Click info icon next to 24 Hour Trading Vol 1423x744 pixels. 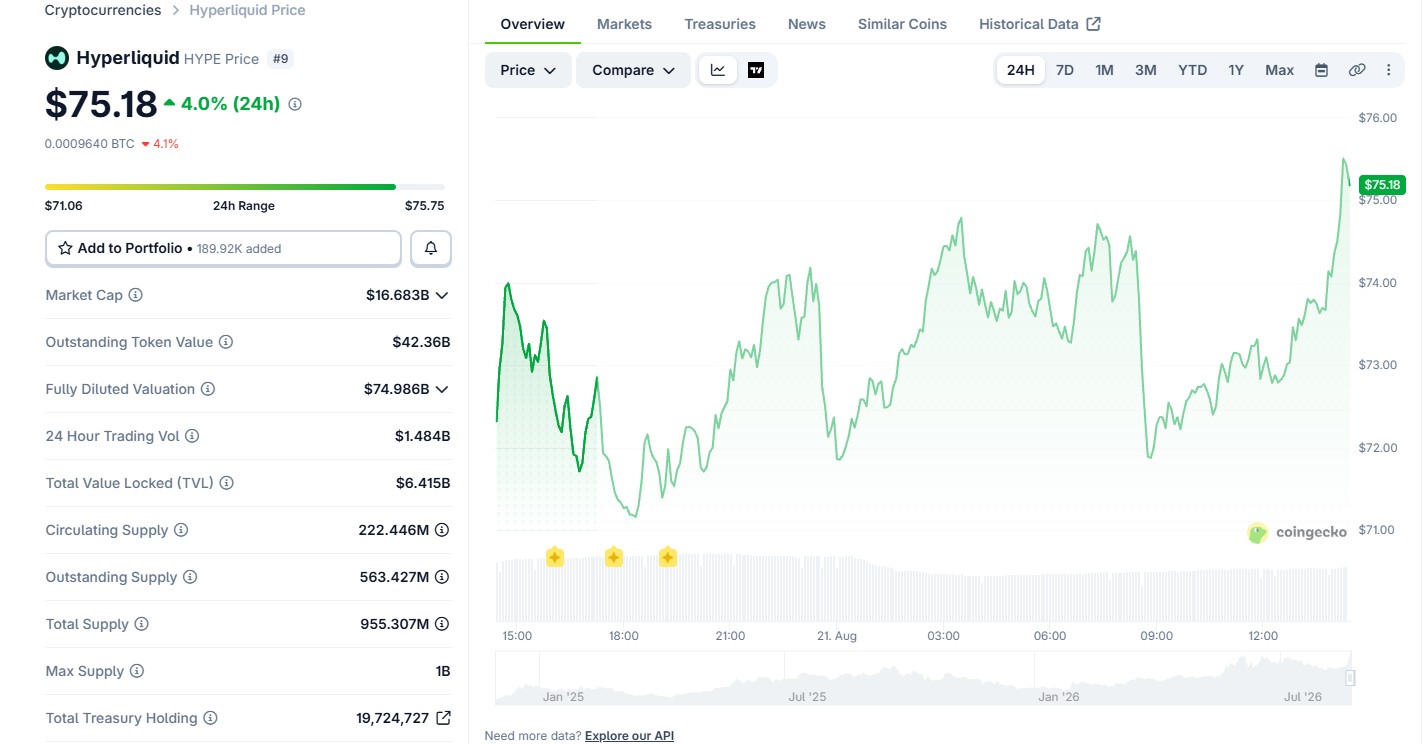(x=192, y=436)
